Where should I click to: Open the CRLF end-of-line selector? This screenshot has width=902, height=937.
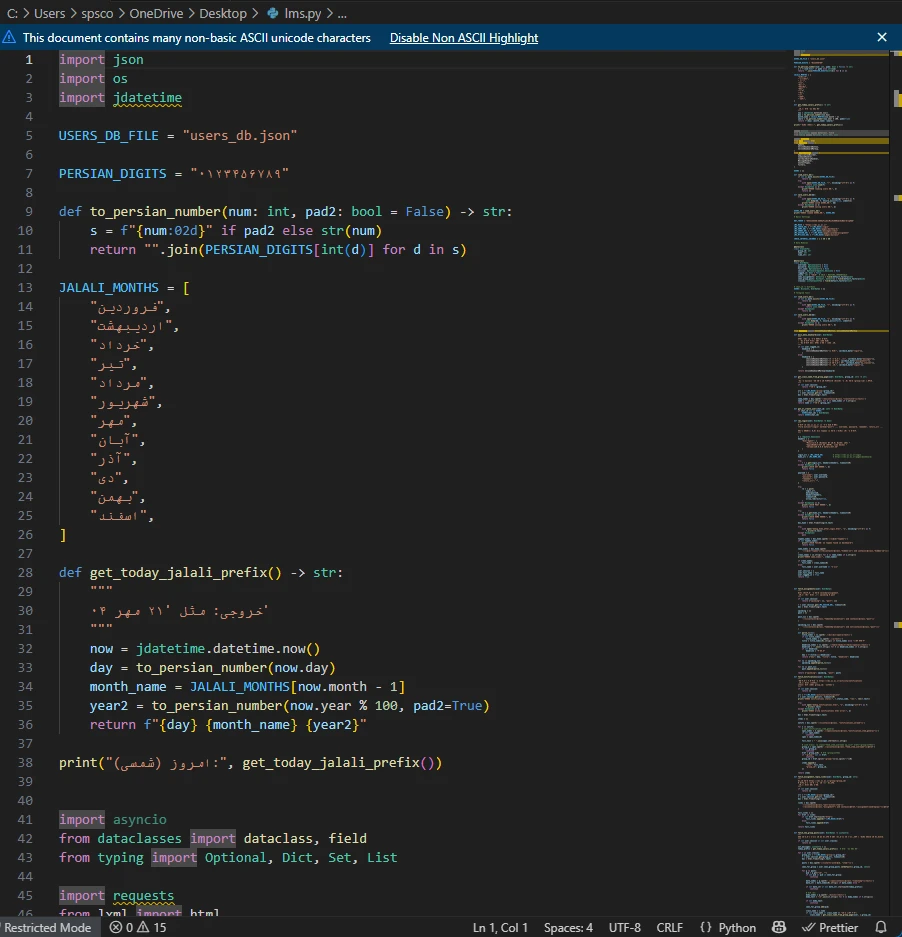(669, 928)
